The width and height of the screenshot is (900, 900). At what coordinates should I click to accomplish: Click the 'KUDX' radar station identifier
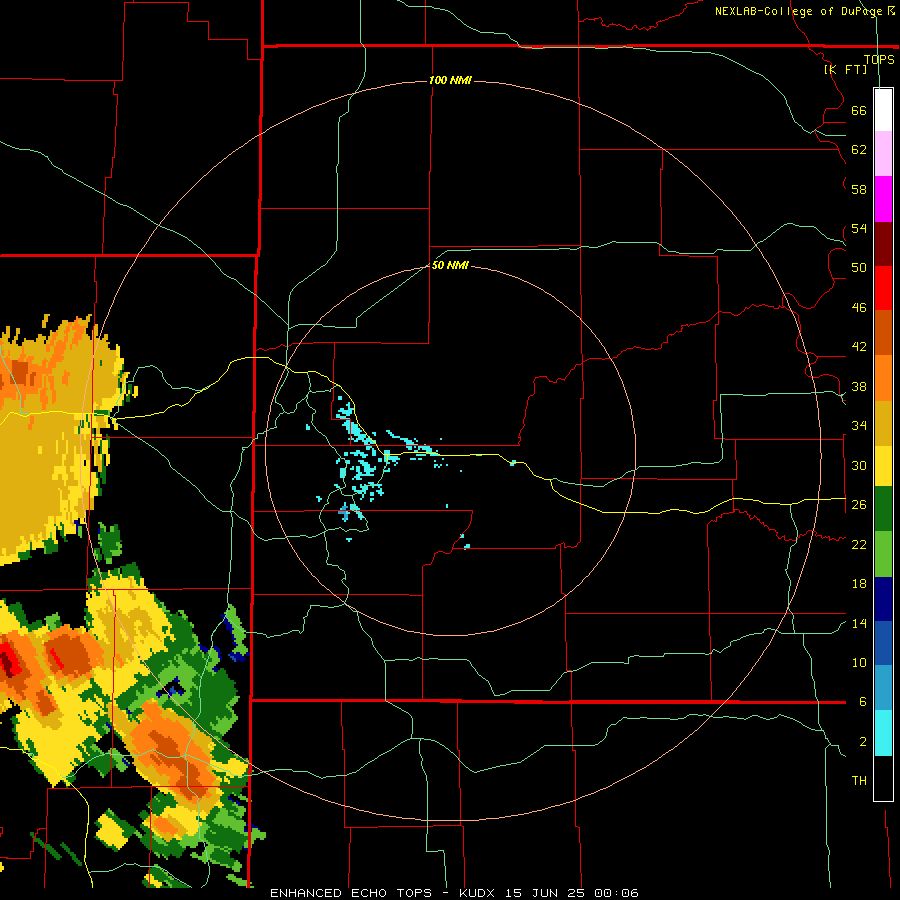pos(476,893)
